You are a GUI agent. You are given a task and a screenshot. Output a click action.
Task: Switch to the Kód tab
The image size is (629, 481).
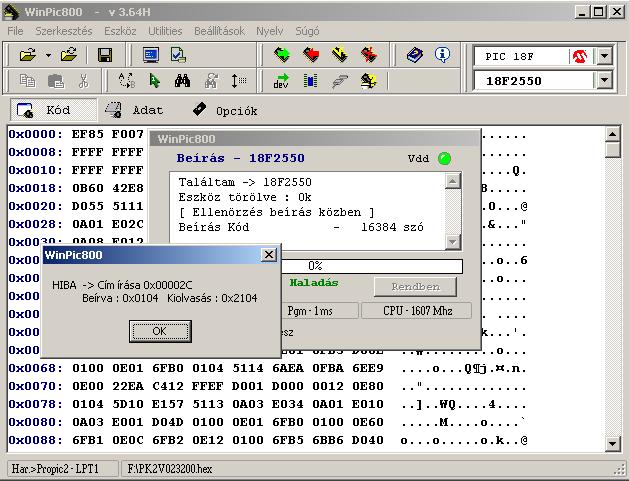(53, 110)
